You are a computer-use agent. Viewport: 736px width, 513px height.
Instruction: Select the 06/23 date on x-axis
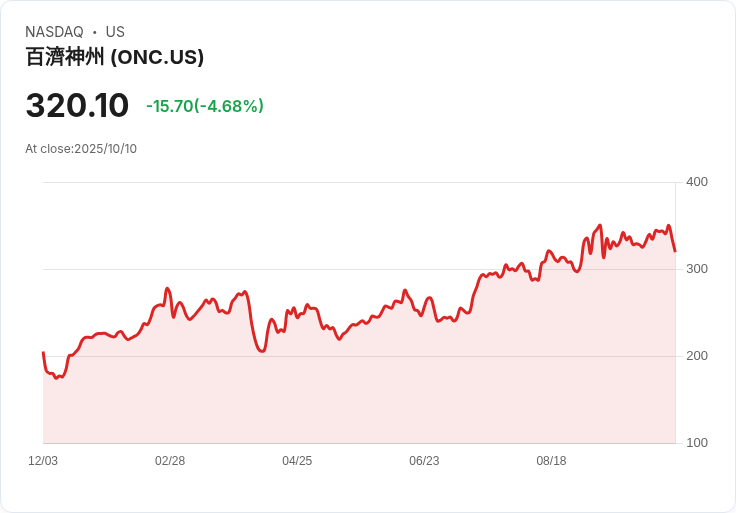pos(424,461)
